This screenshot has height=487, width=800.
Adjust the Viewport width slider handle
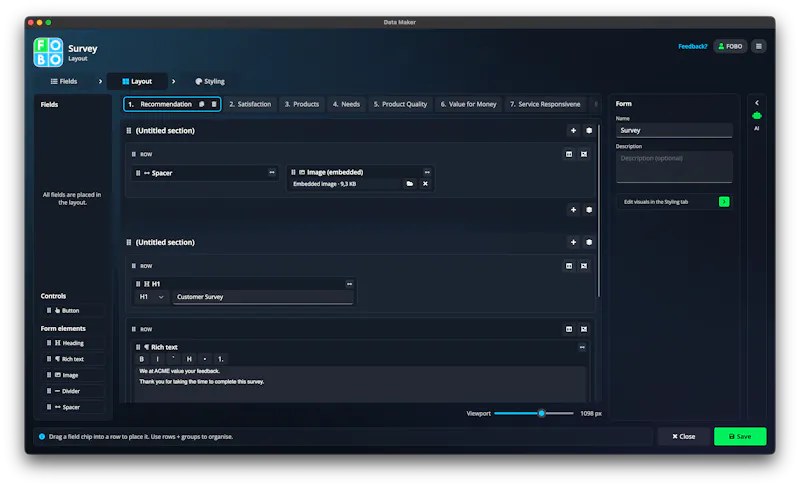(x=541, y=414)
